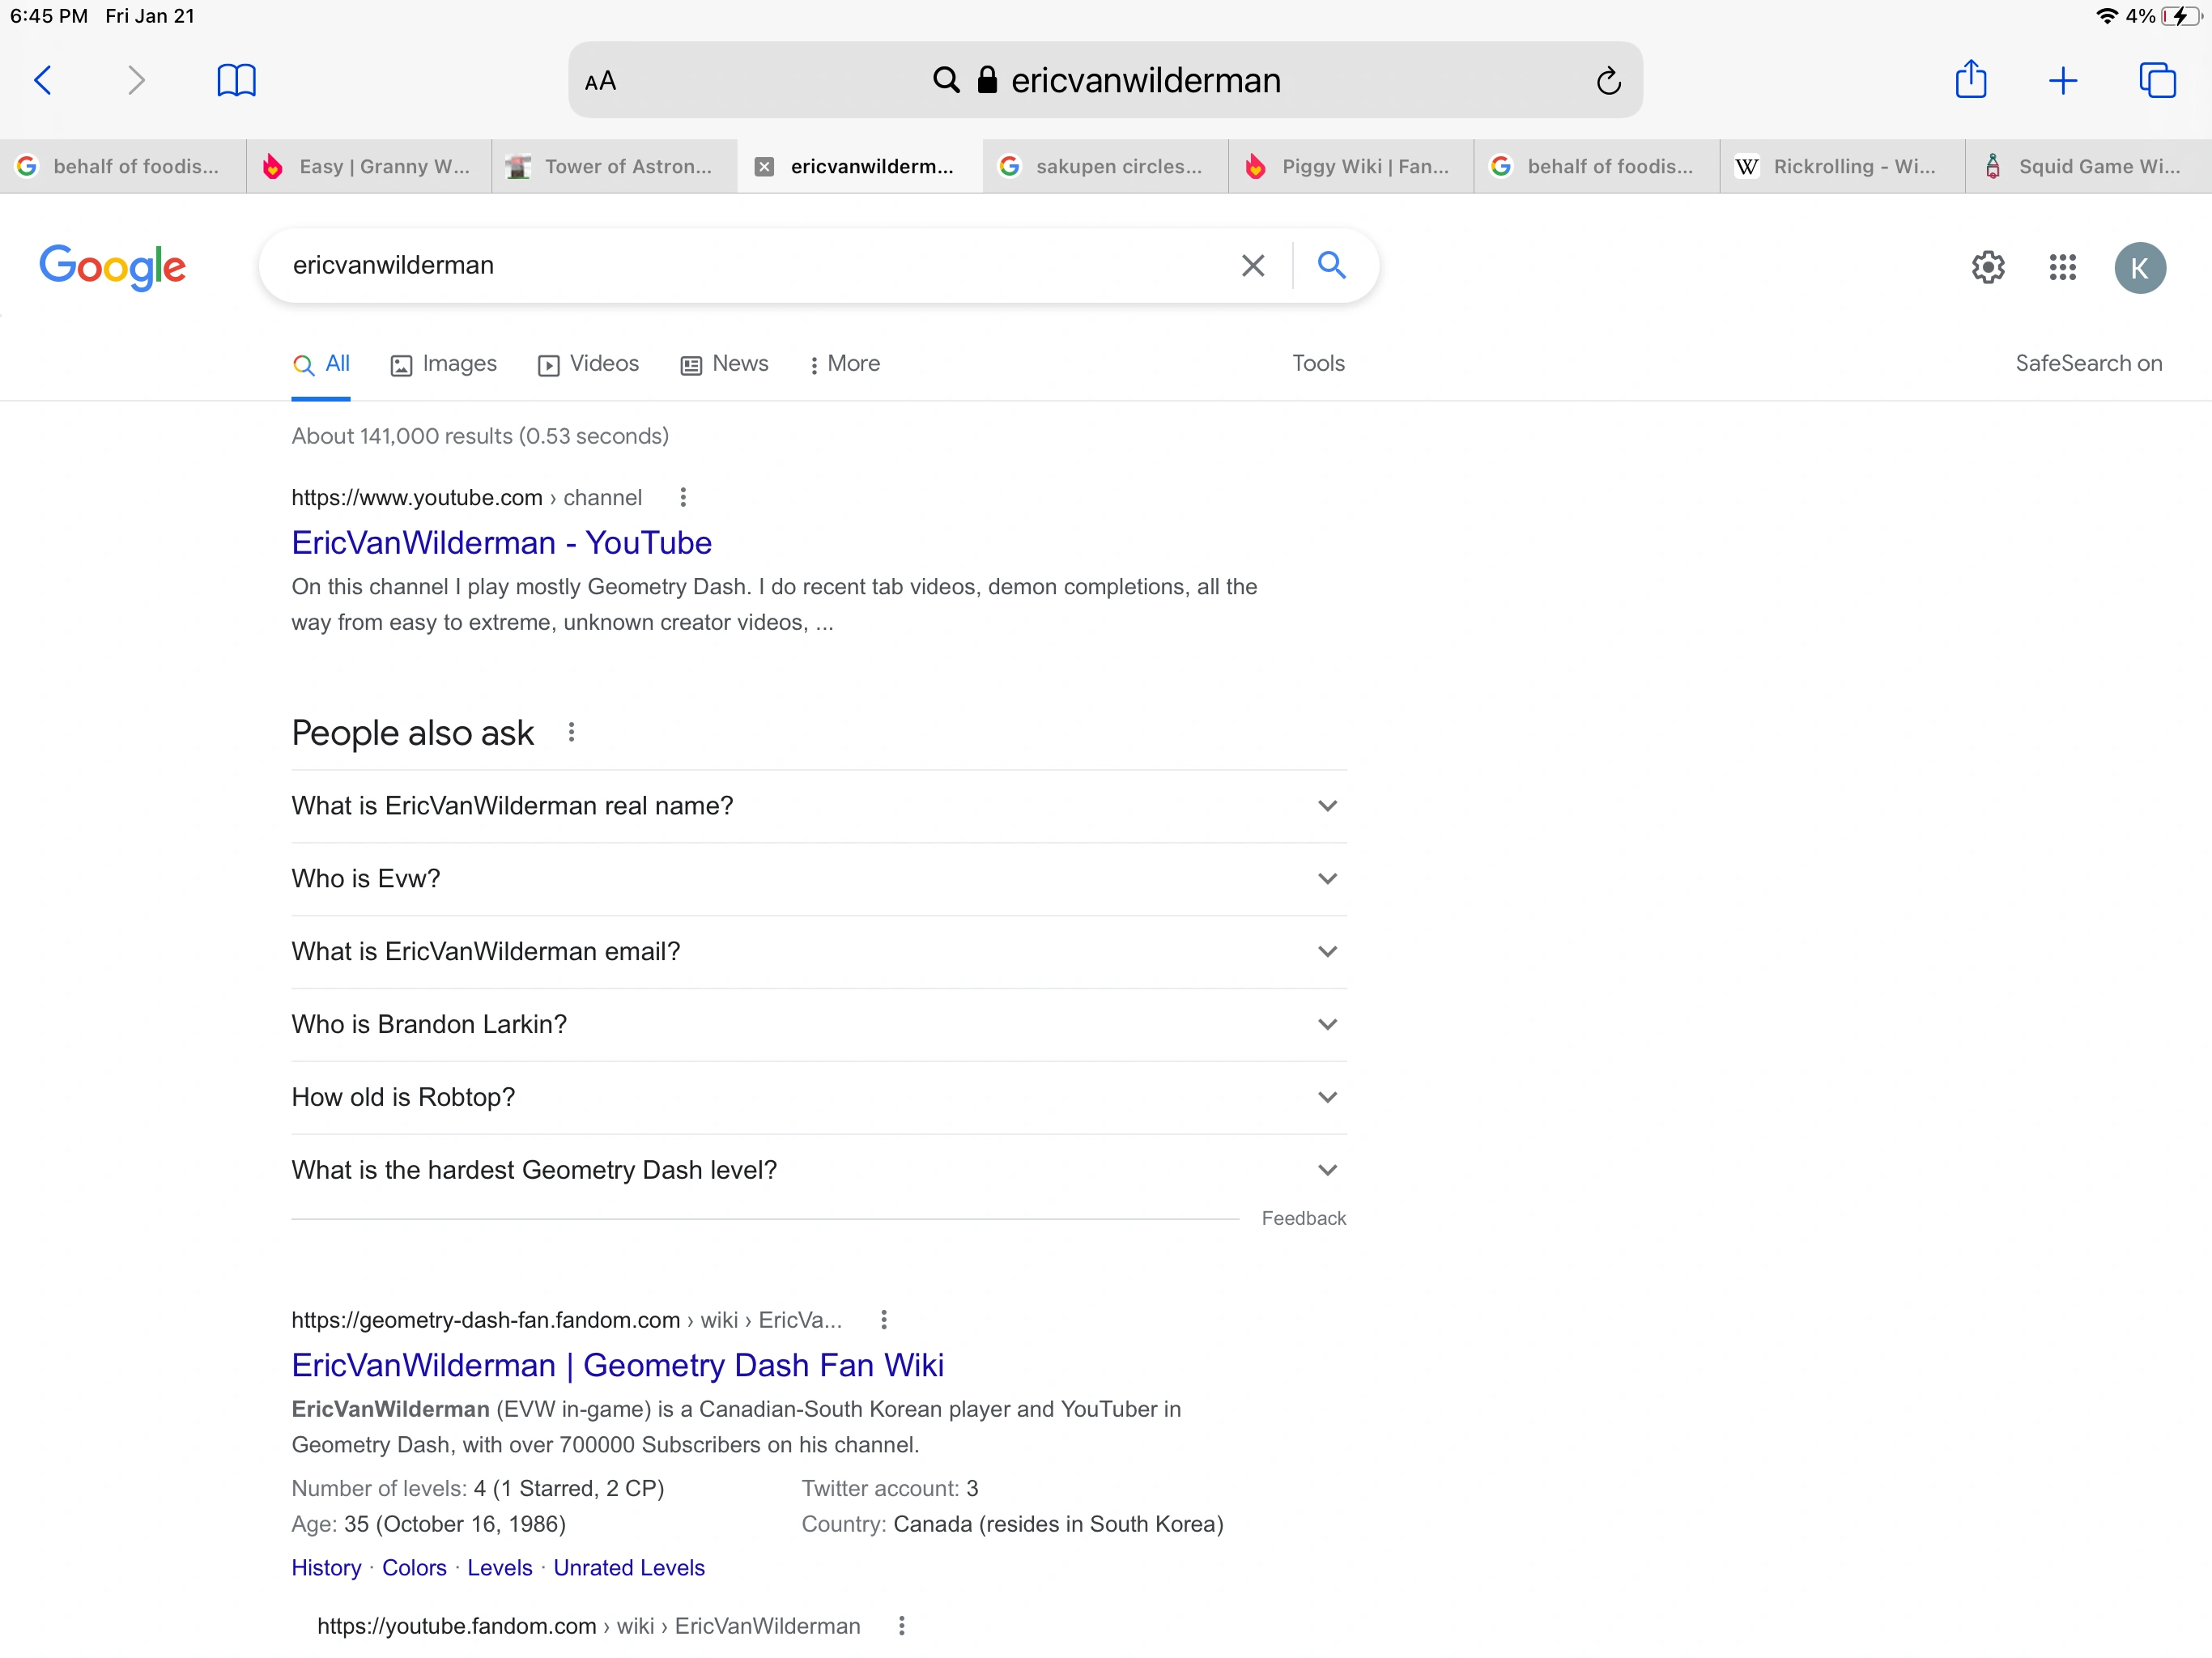The image size is (2212, 1658).
Task: Click the Google profile avatar
Action: pos(2140,267)
